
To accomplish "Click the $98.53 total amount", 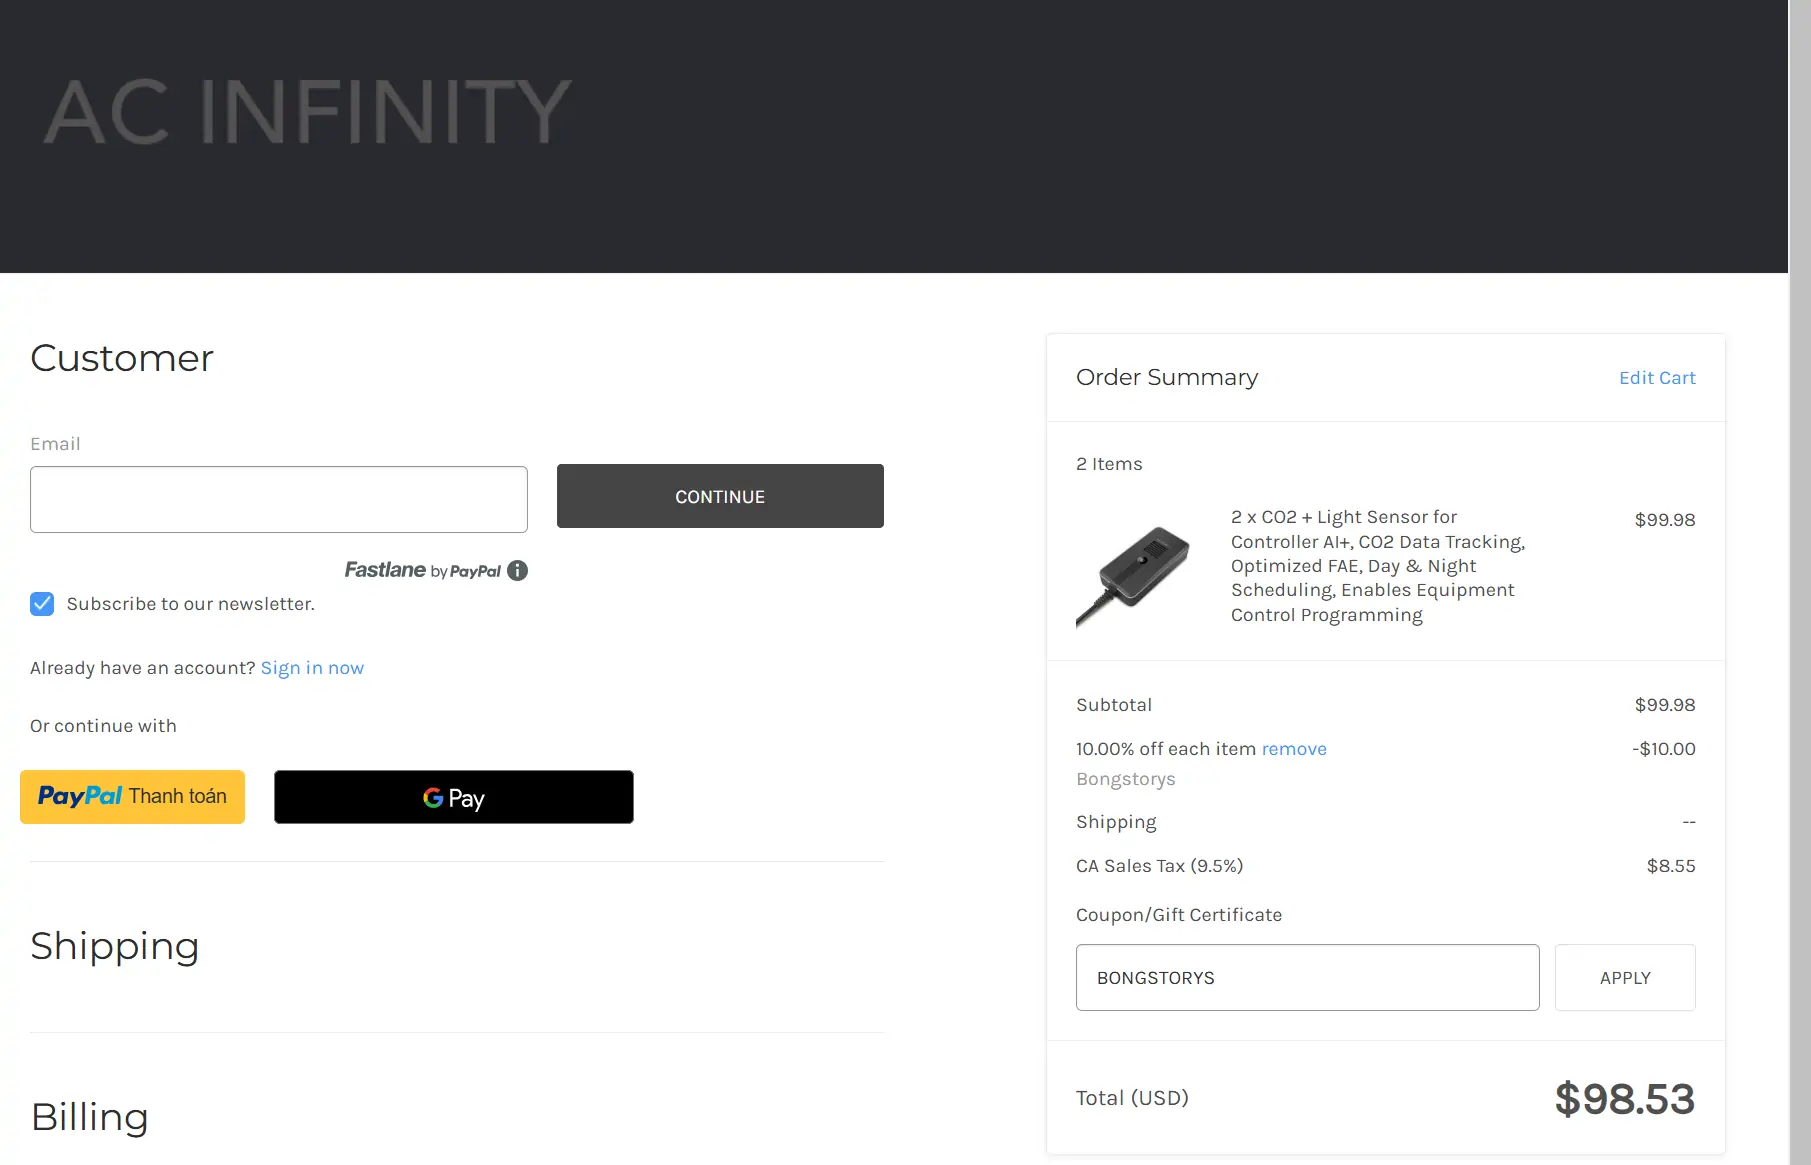I will [1624, 1099].
